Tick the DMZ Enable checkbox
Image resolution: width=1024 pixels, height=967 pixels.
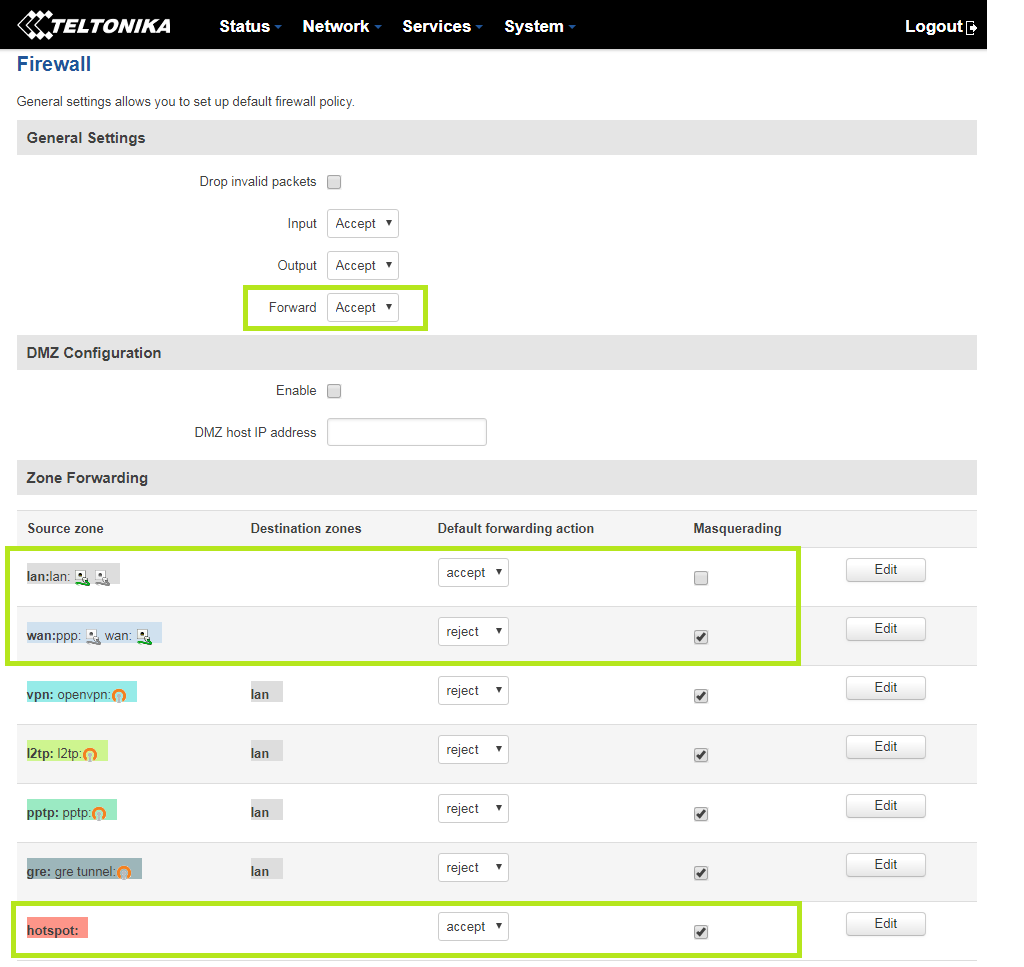335,391
